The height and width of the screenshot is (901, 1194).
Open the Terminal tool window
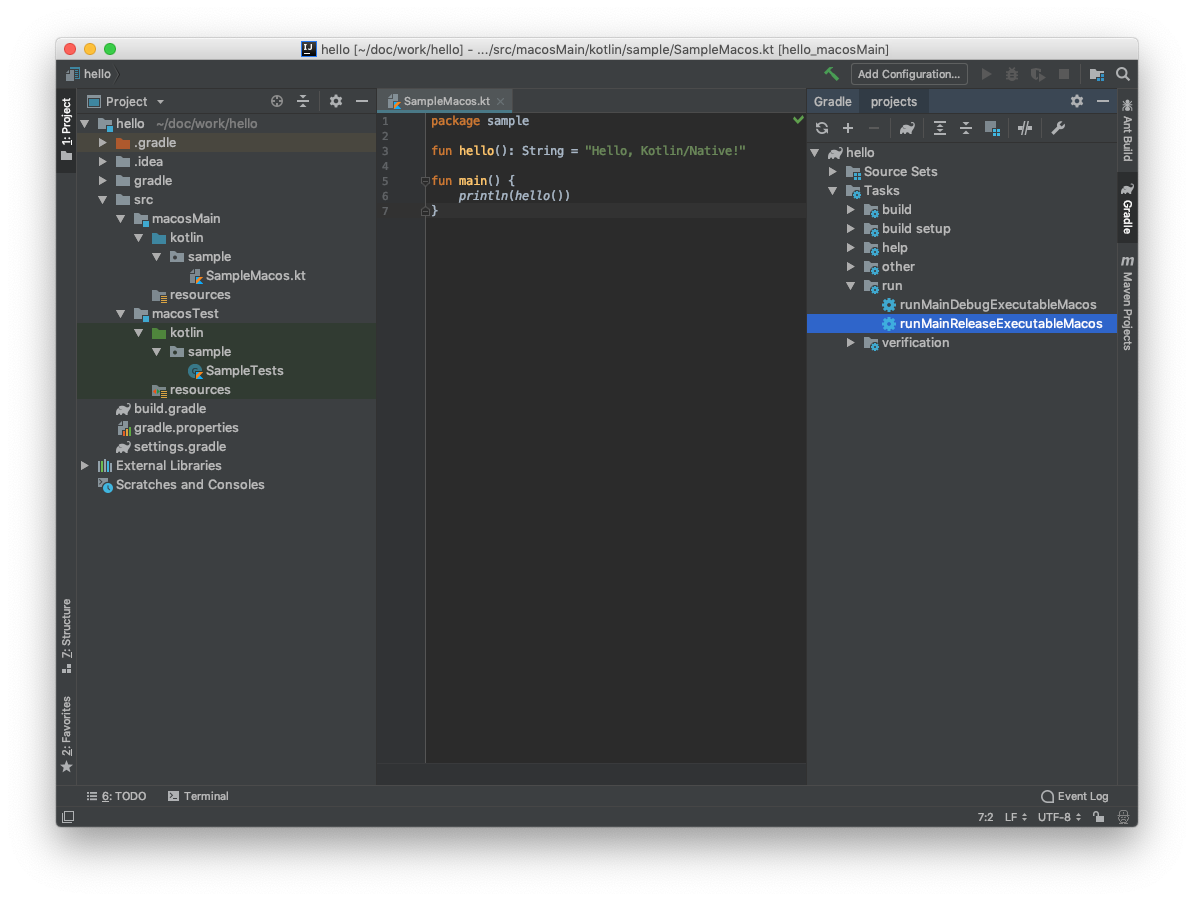coord(198,796)
